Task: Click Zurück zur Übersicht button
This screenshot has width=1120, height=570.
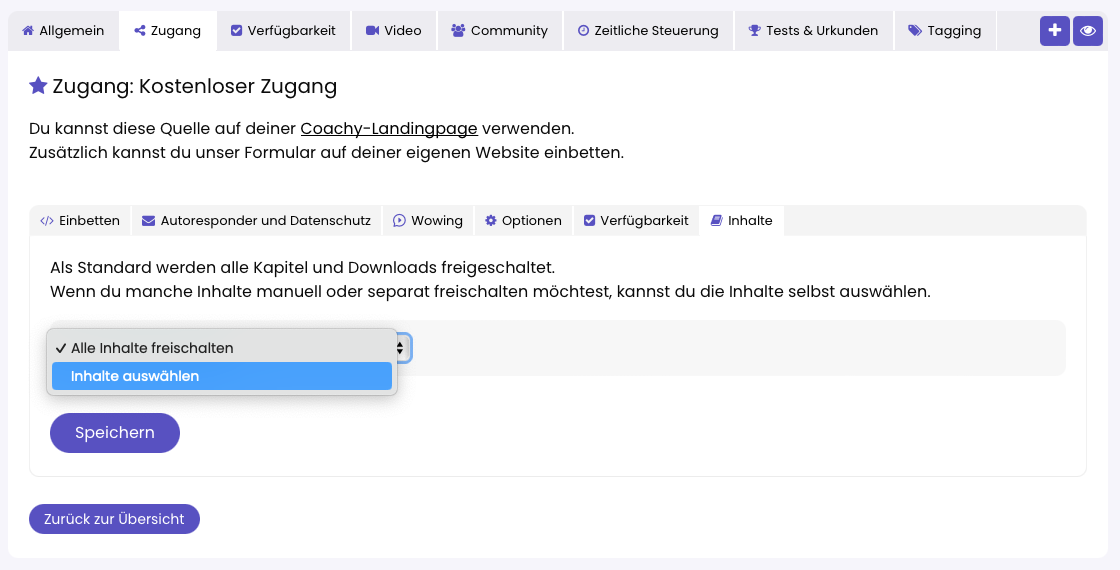Action: point(114,519)
